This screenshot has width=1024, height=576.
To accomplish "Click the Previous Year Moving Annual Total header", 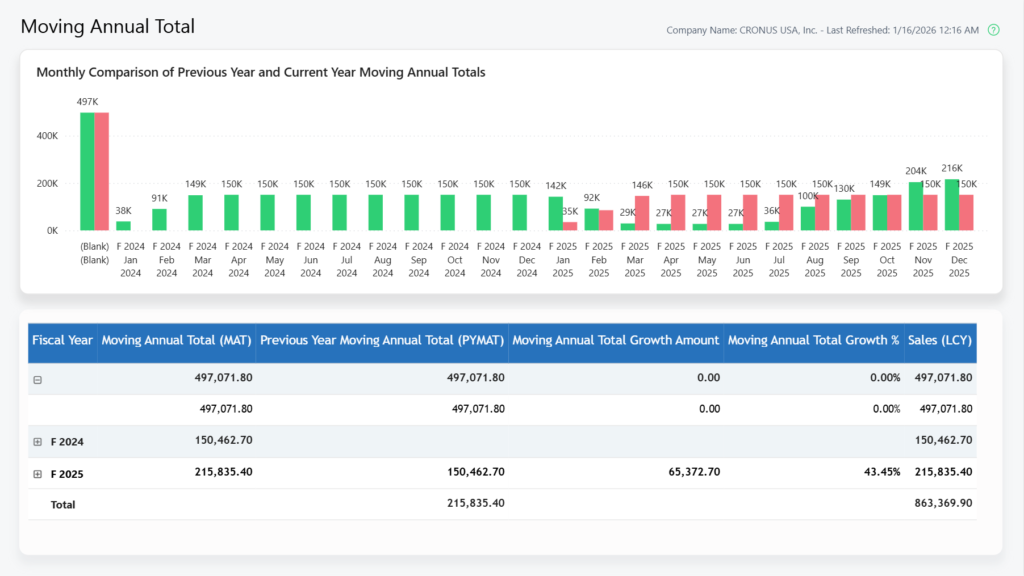I will pyautogui.click(x=382, y=340).
